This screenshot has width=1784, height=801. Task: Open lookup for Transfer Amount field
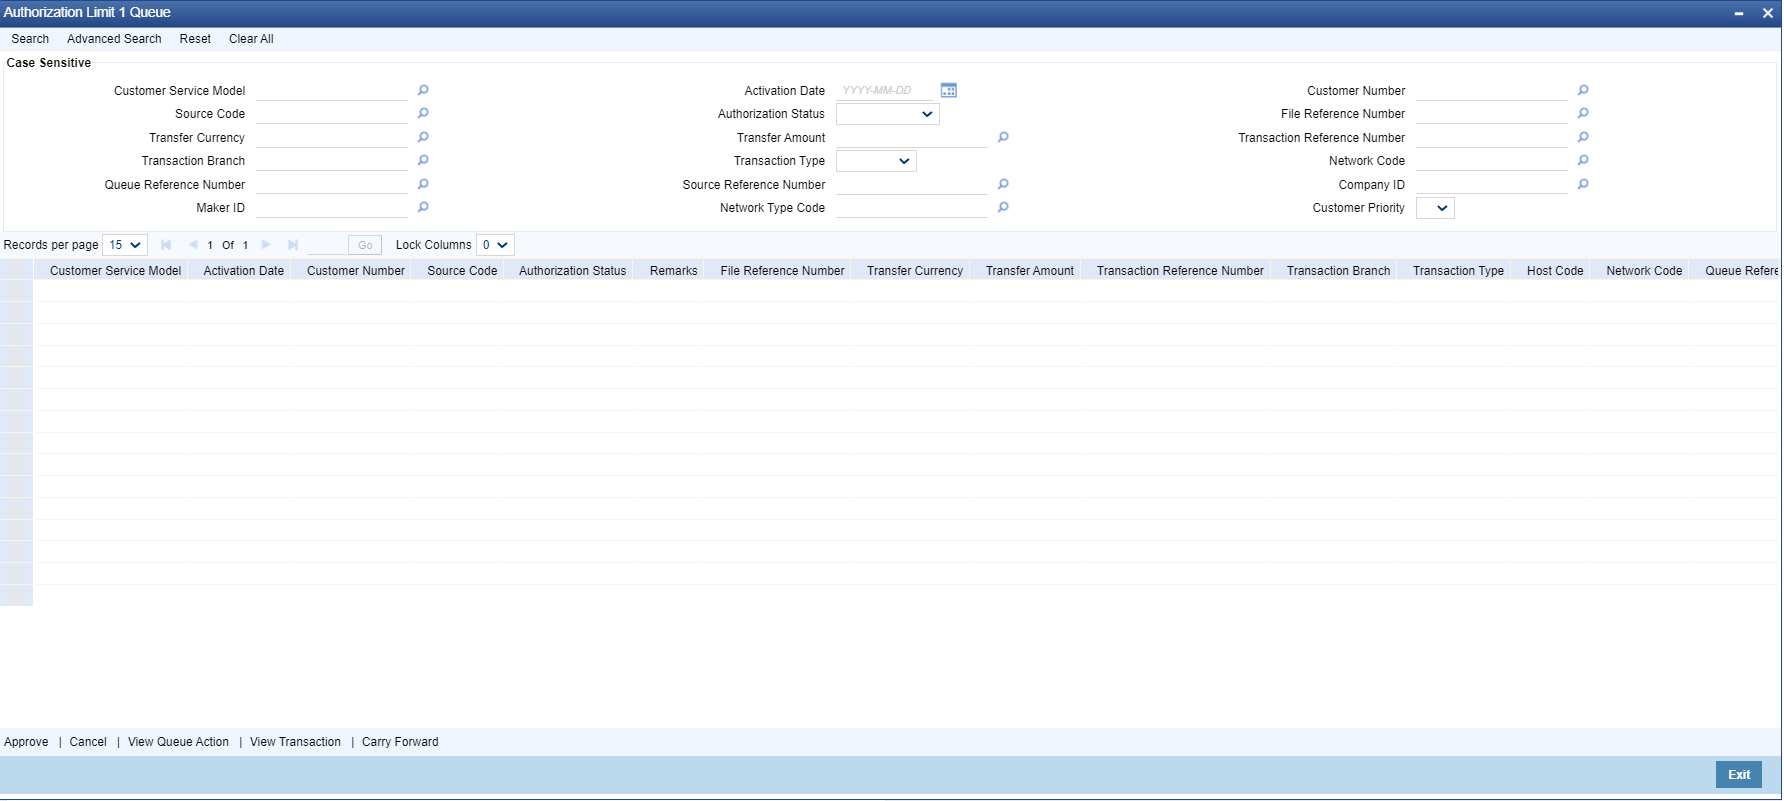tap(1003, 137)
